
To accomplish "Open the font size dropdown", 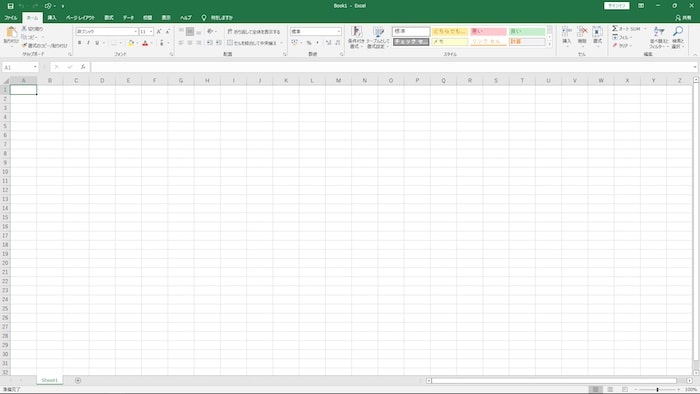I will click(151, 32).
